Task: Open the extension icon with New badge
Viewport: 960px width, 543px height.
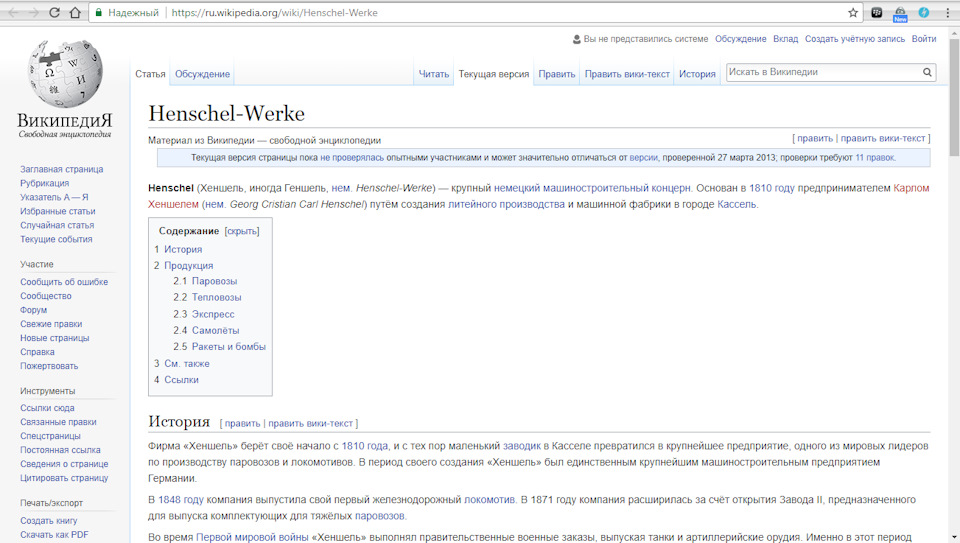Action: point(900,13)
